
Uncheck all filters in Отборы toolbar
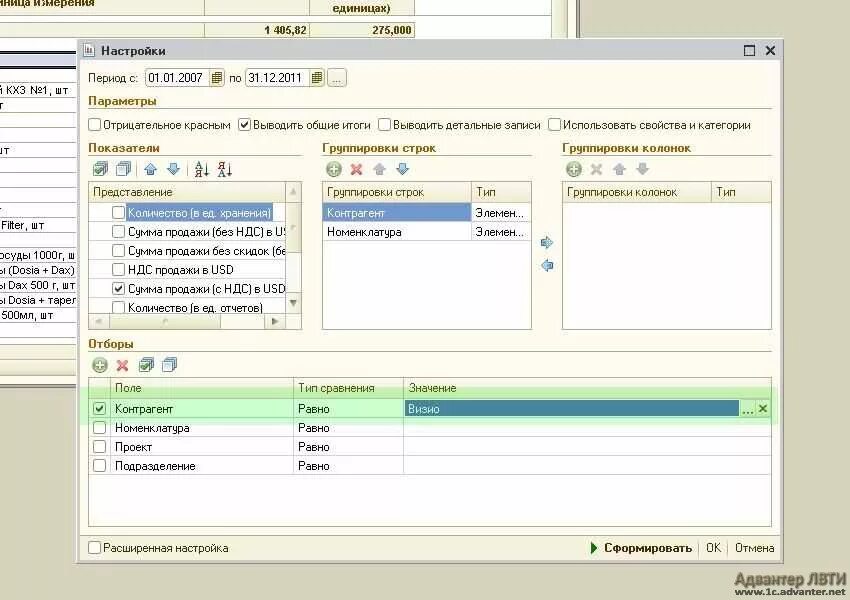pyautogui.click(x=170, y=365)
